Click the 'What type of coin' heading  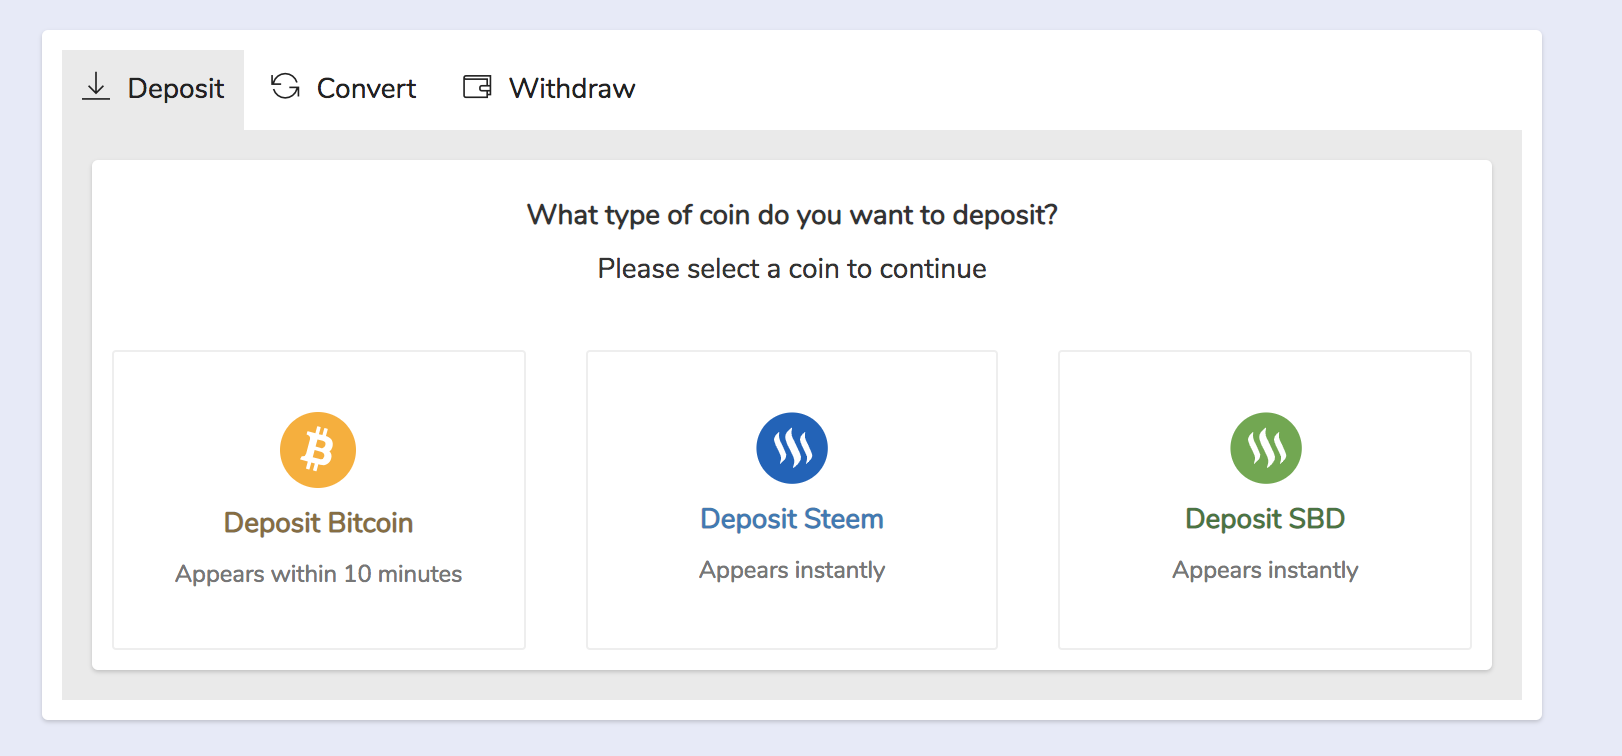[792, 215]
